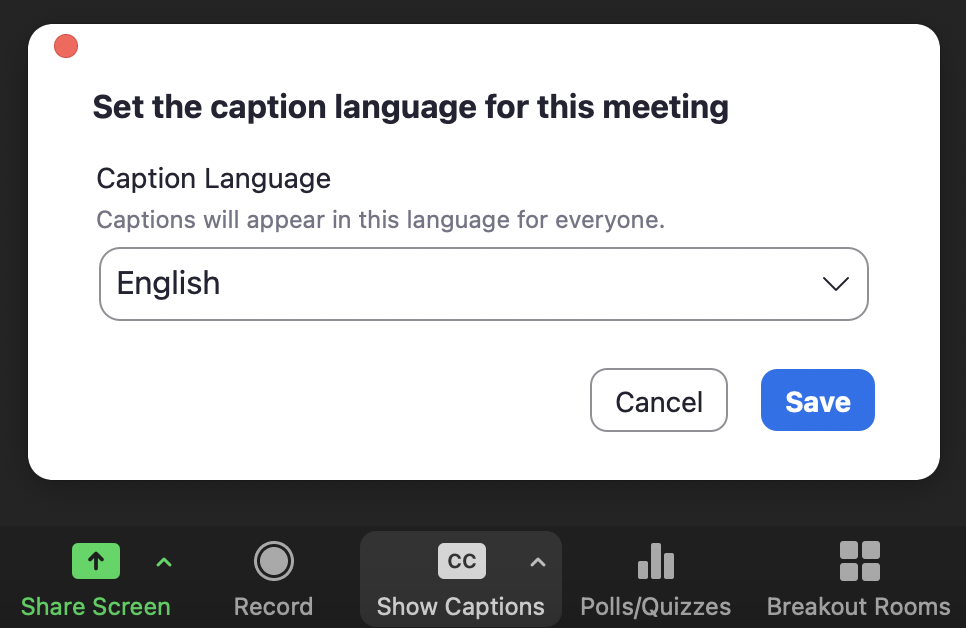This screenshot has width=966, height=628.
Task: Click the Show Captions label
Action: pos(460,606)
